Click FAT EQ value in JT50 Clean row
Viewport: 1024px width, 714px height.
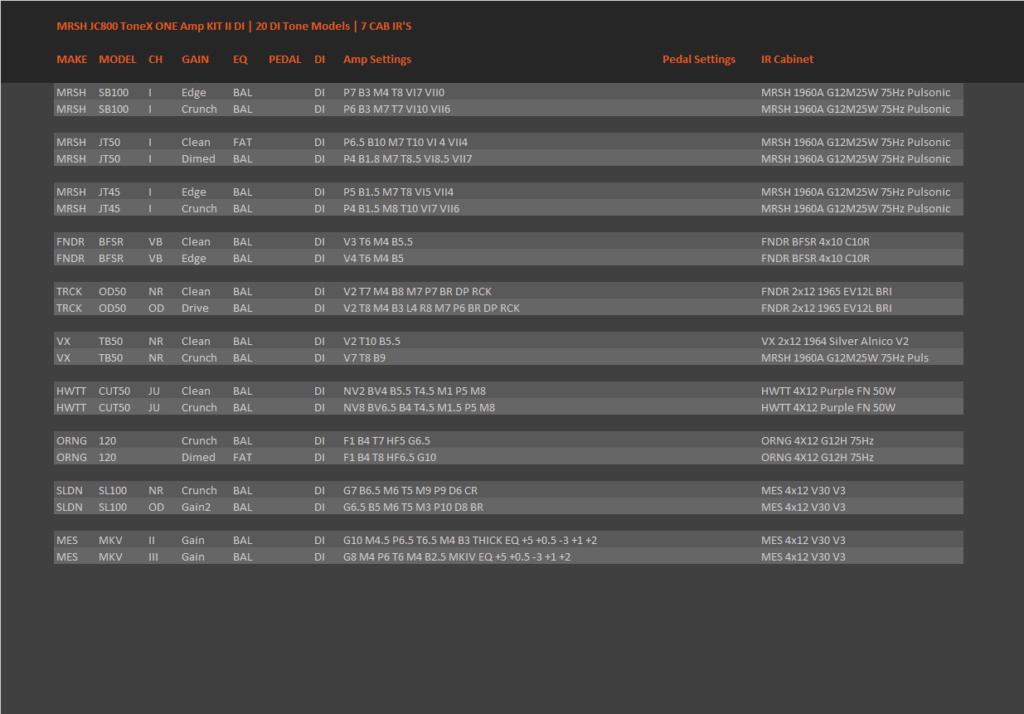click(x=242, y=142)
